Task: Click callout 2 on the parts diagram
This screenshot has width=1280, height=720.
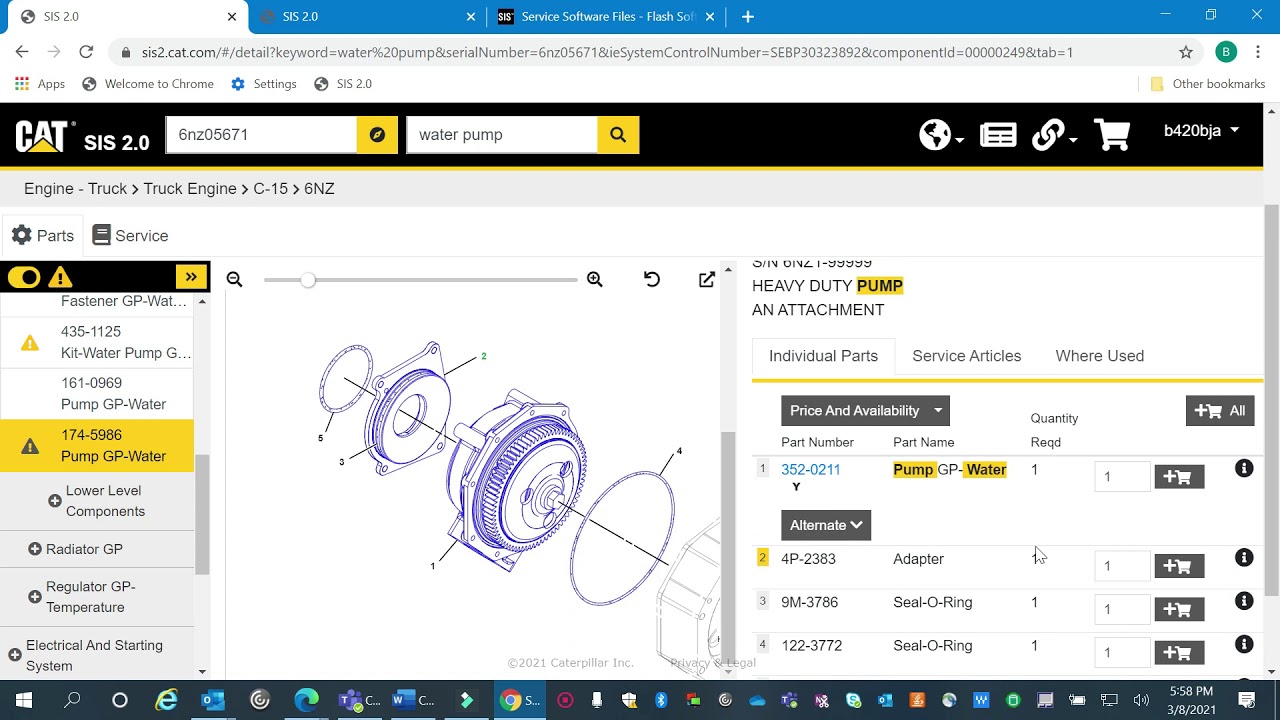Action: click(484, 356)
